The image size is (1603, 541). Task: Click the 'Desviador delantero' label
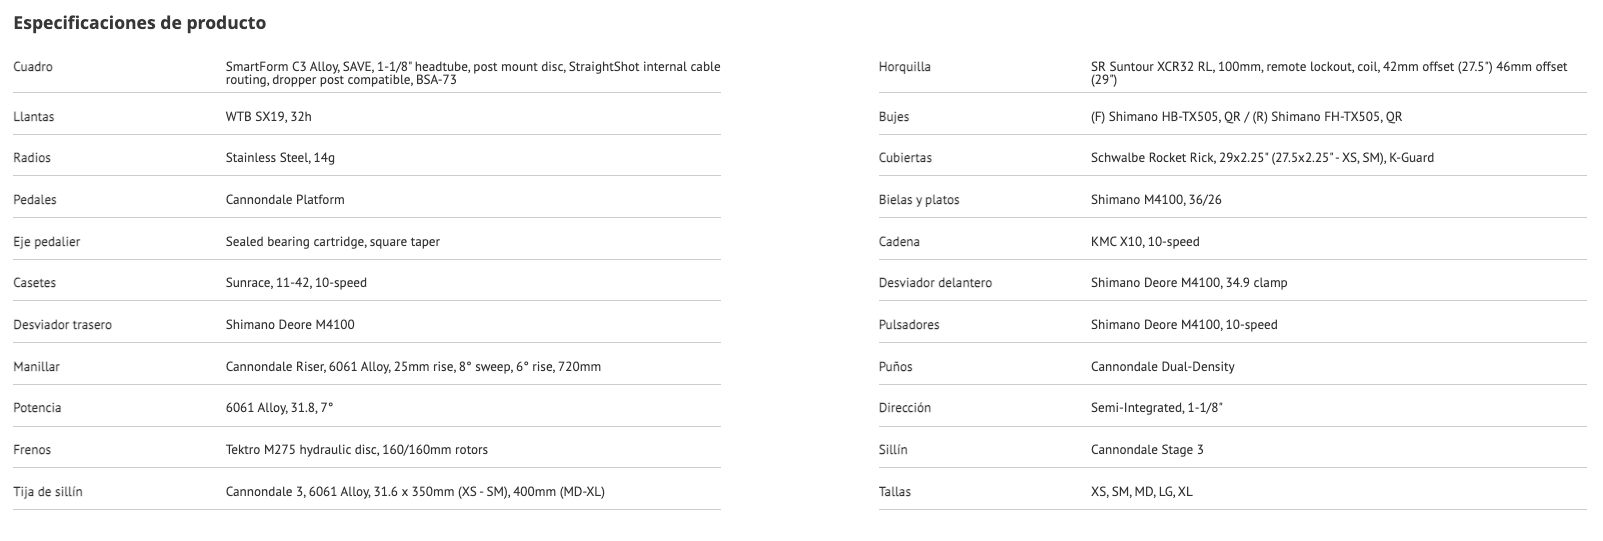point(935,283)
